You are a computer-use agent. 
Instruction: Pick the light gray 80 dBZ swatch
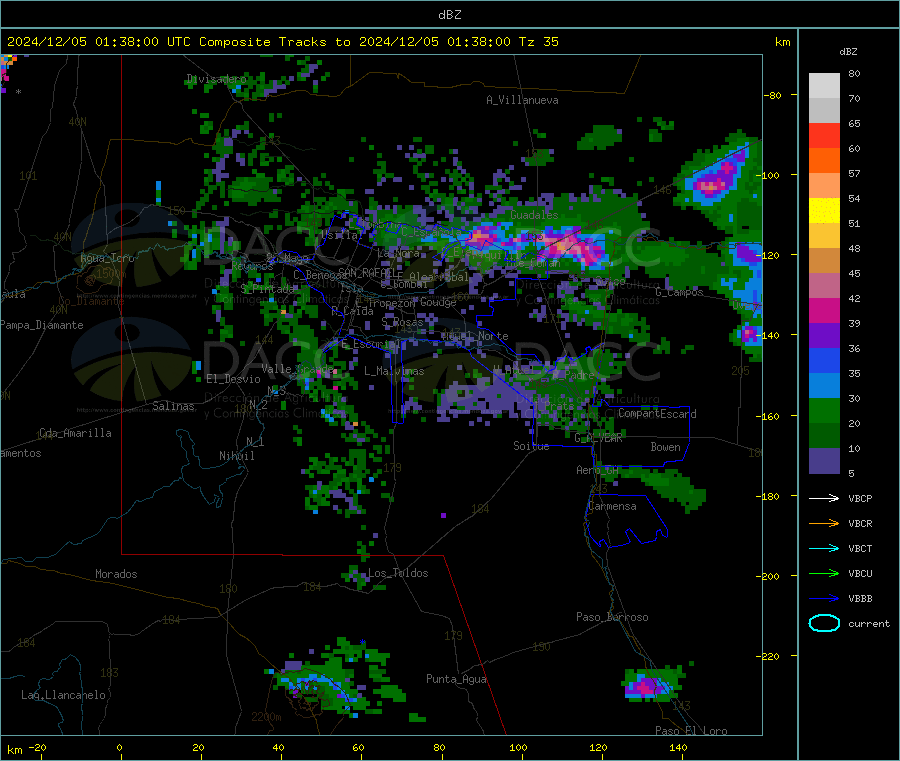824,86
